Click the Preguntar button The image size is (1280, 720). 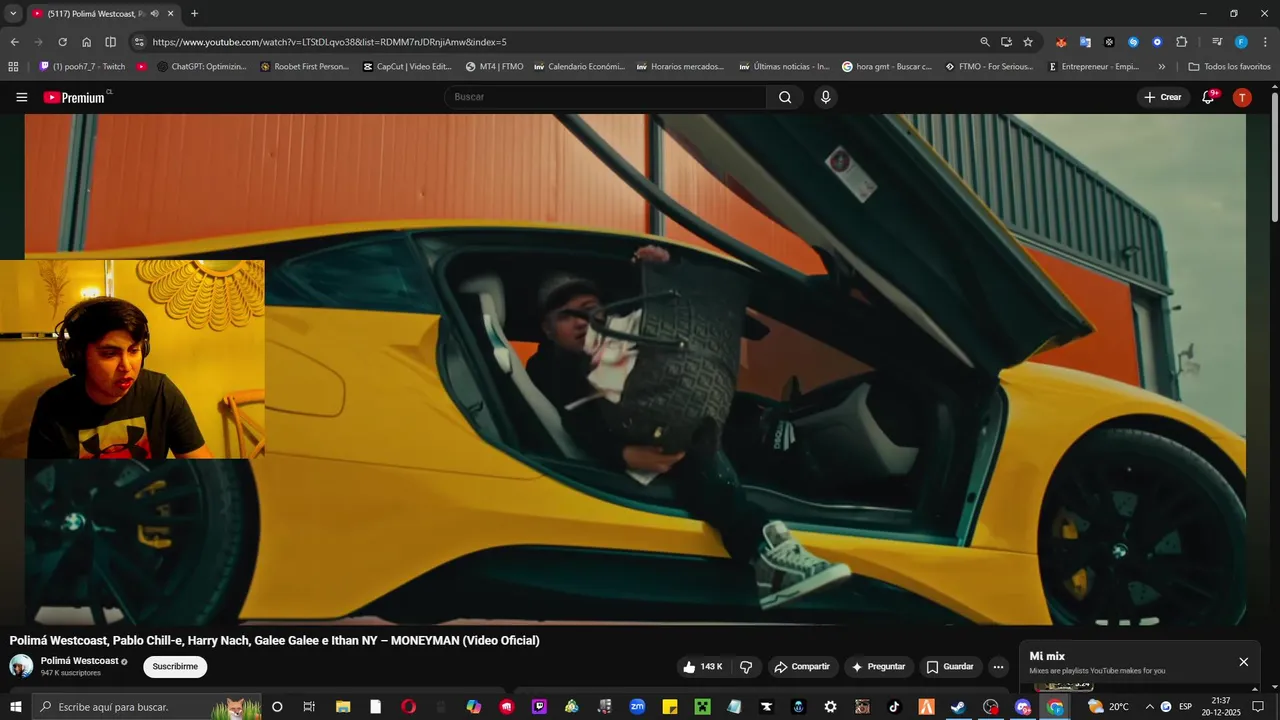(878, 667)
